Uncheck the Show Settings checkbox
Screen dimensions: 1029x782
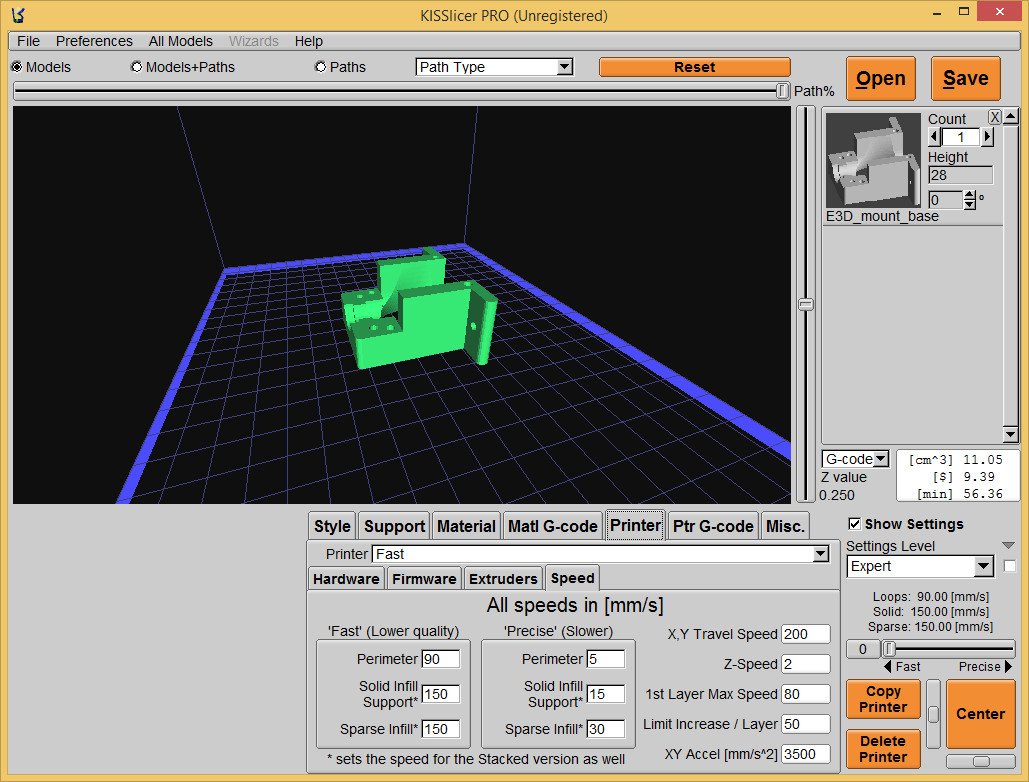[x=854, y=524]
